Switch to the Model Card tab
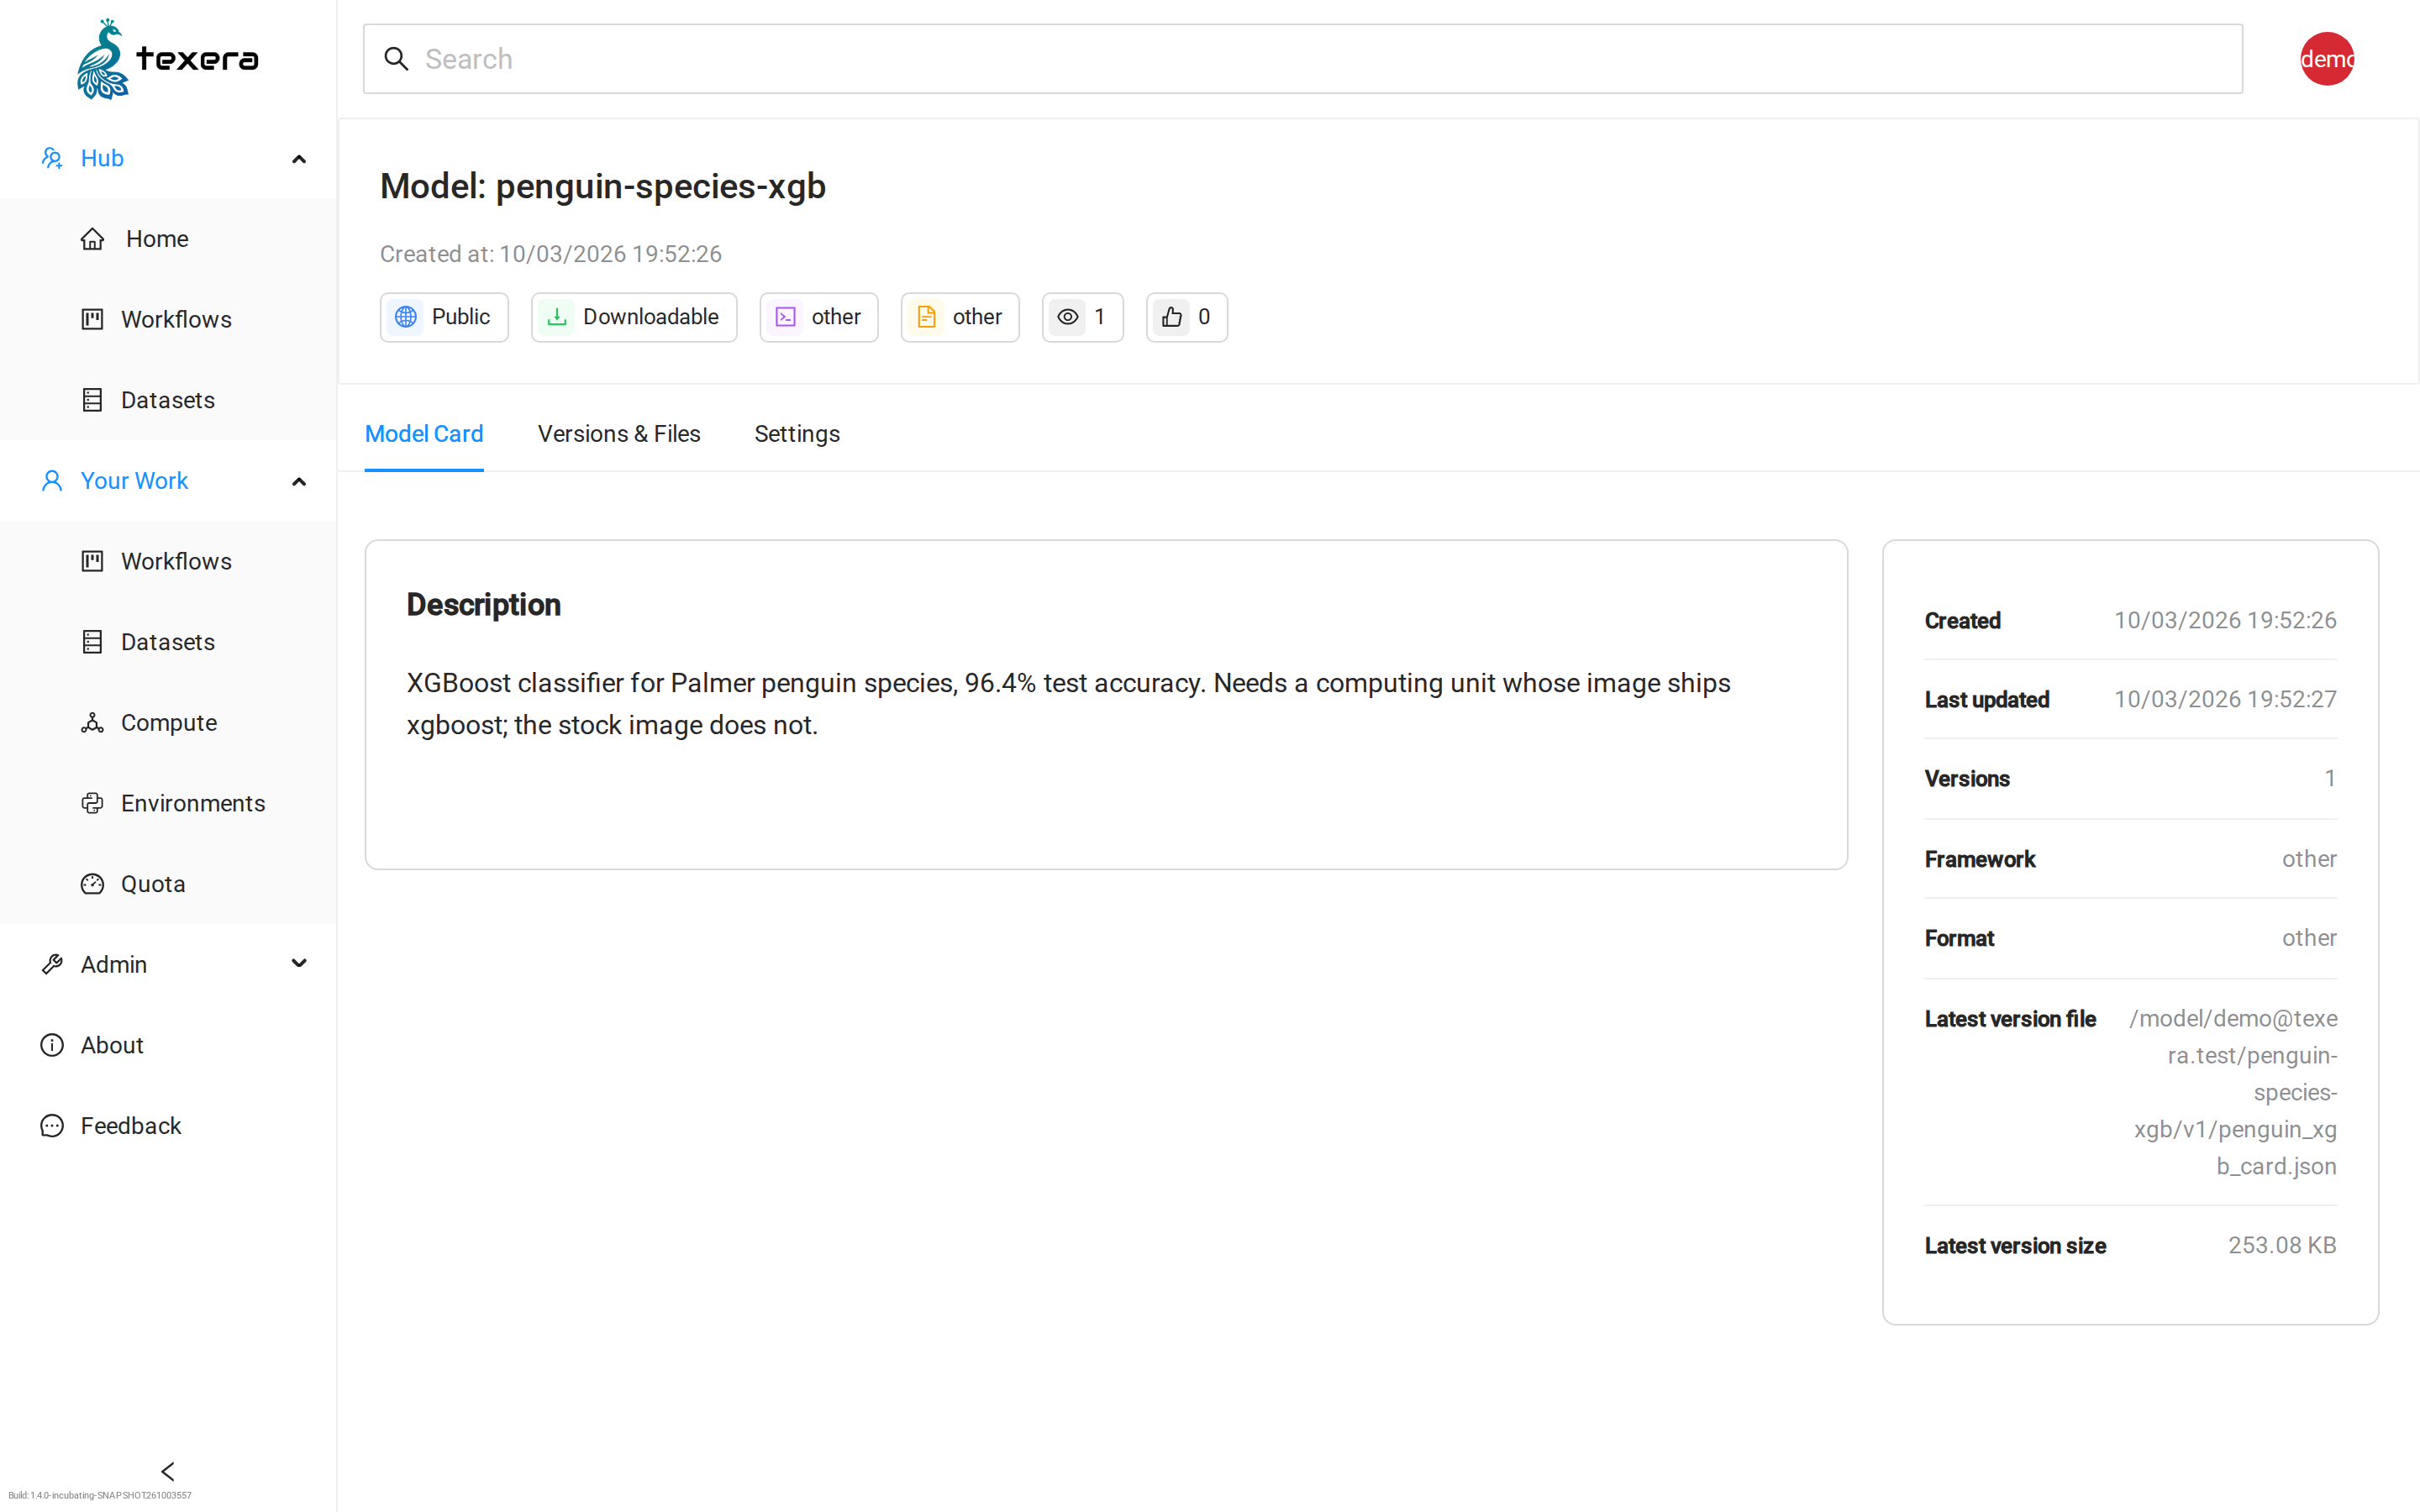2420x1512 pixels. [x=424, y=434]
